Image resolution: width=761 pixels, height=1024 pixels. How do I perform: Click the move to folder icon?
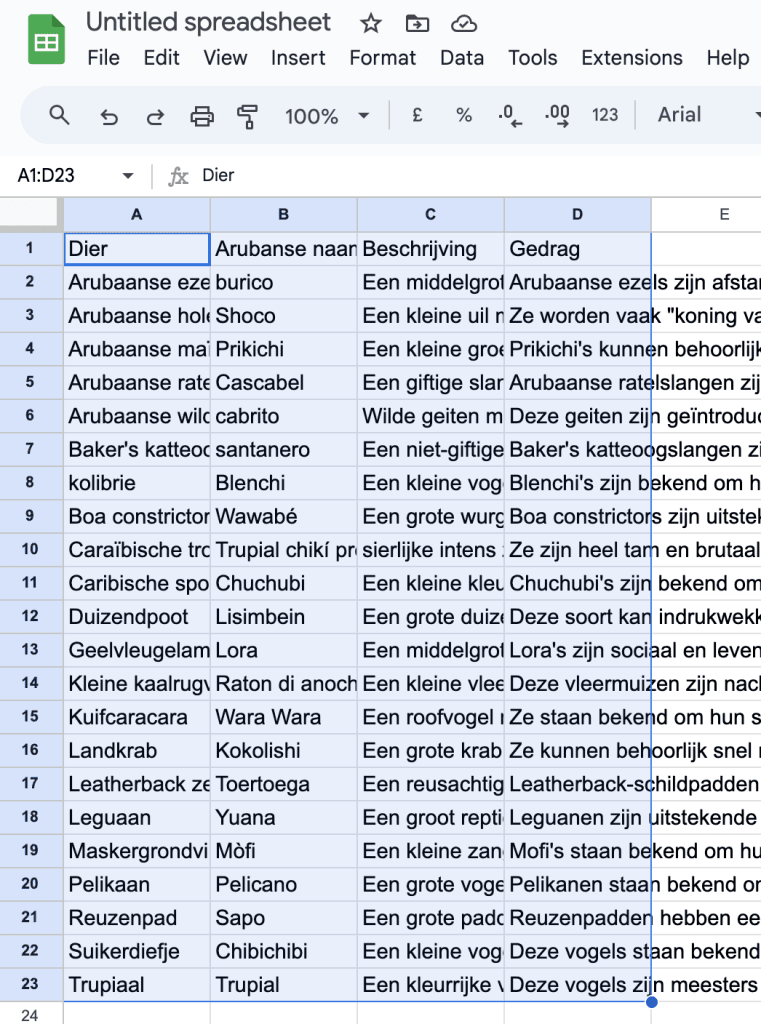(x=417, y=23)
